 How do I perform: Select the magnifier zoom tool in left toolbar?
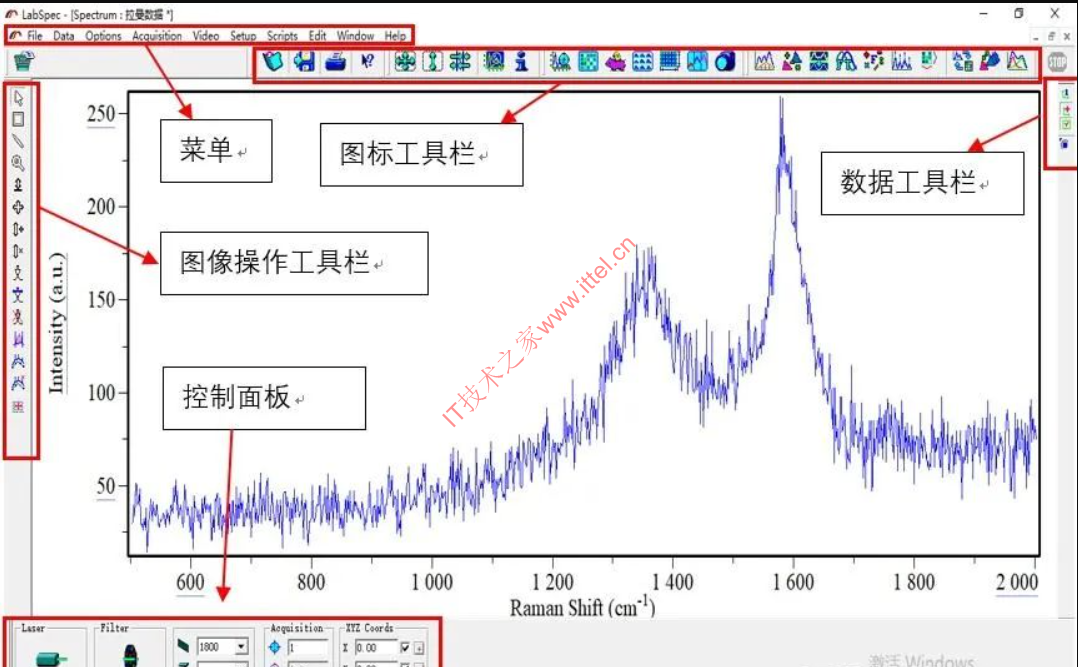pyautogui.click(x=18, y=162)
